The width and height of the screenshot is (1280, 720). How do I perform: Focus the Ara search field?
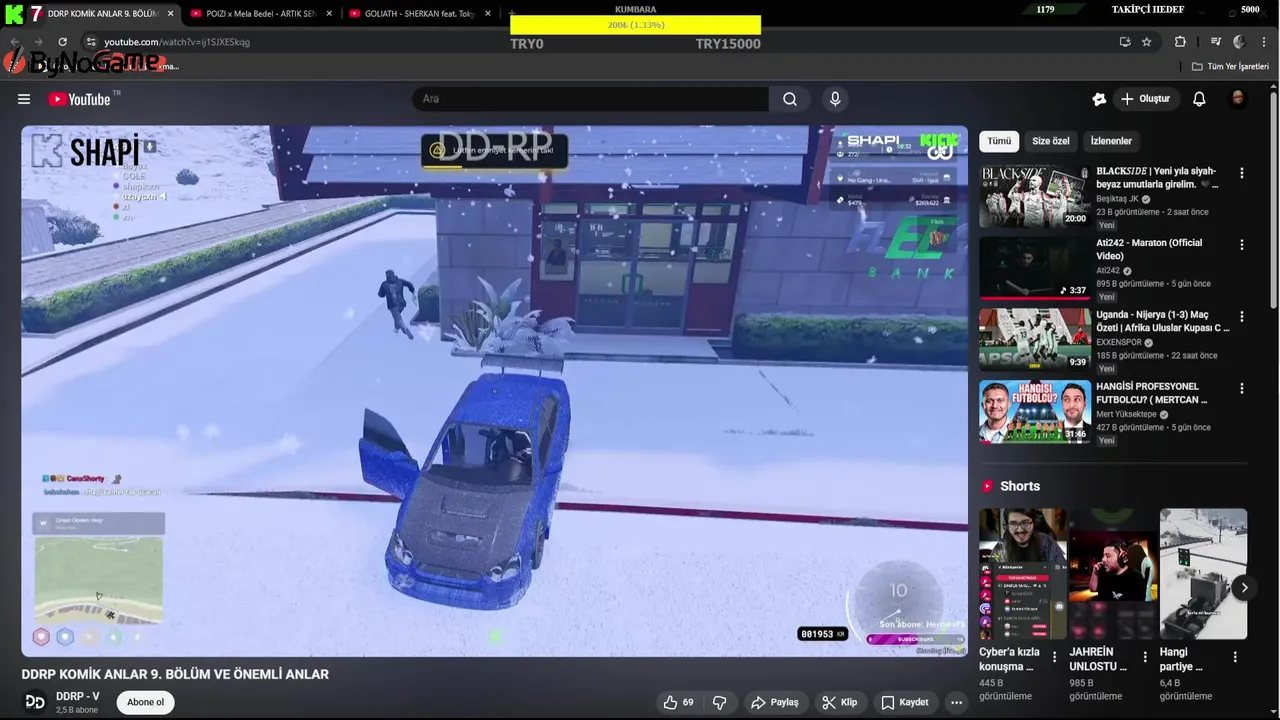click(x=590, y=99)
